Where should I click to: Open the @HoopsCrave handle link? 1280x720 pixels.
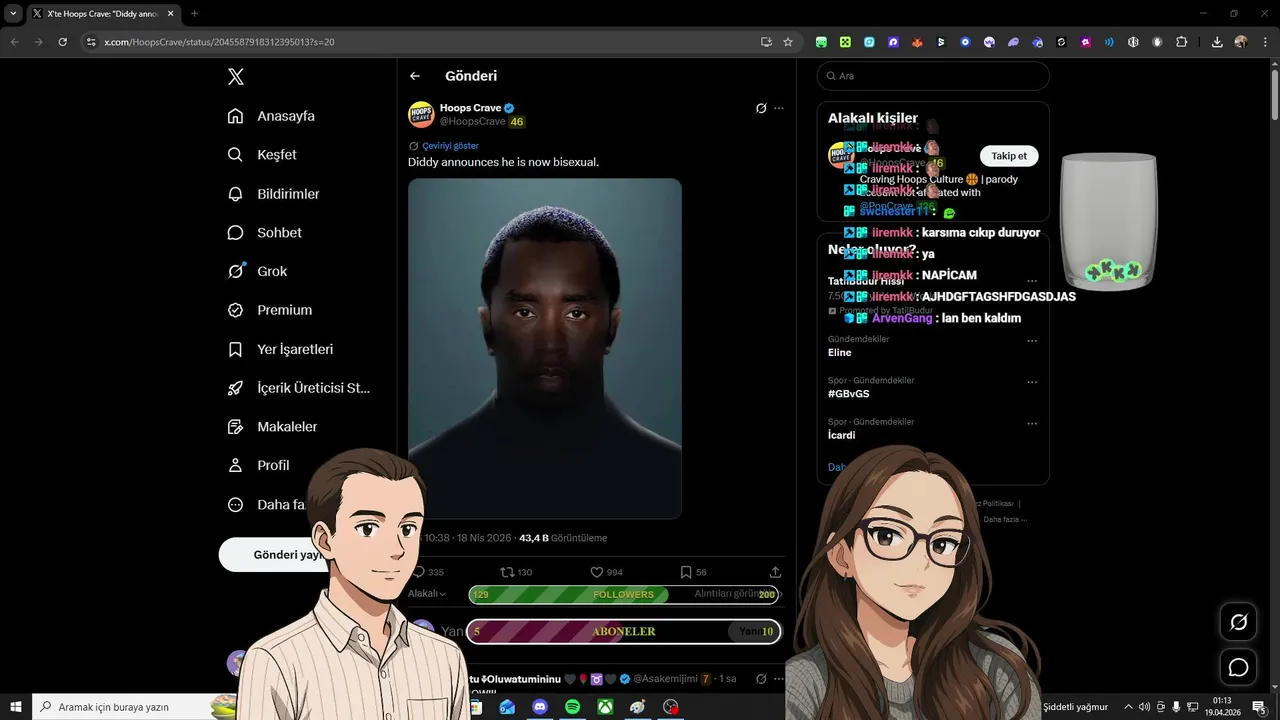pyautogui.click(x=472, y=122)
